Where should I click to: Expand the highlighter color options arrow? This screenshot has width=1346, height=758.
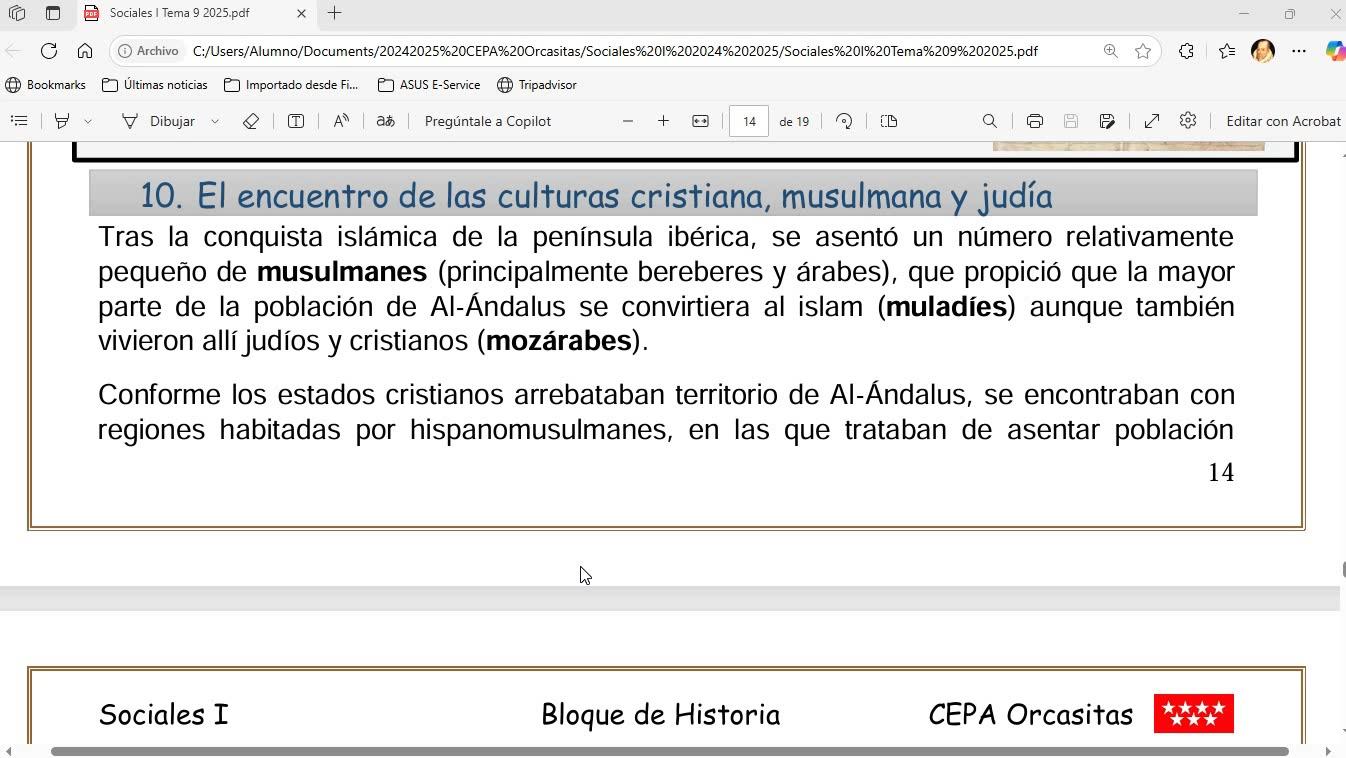pos(88,121)
